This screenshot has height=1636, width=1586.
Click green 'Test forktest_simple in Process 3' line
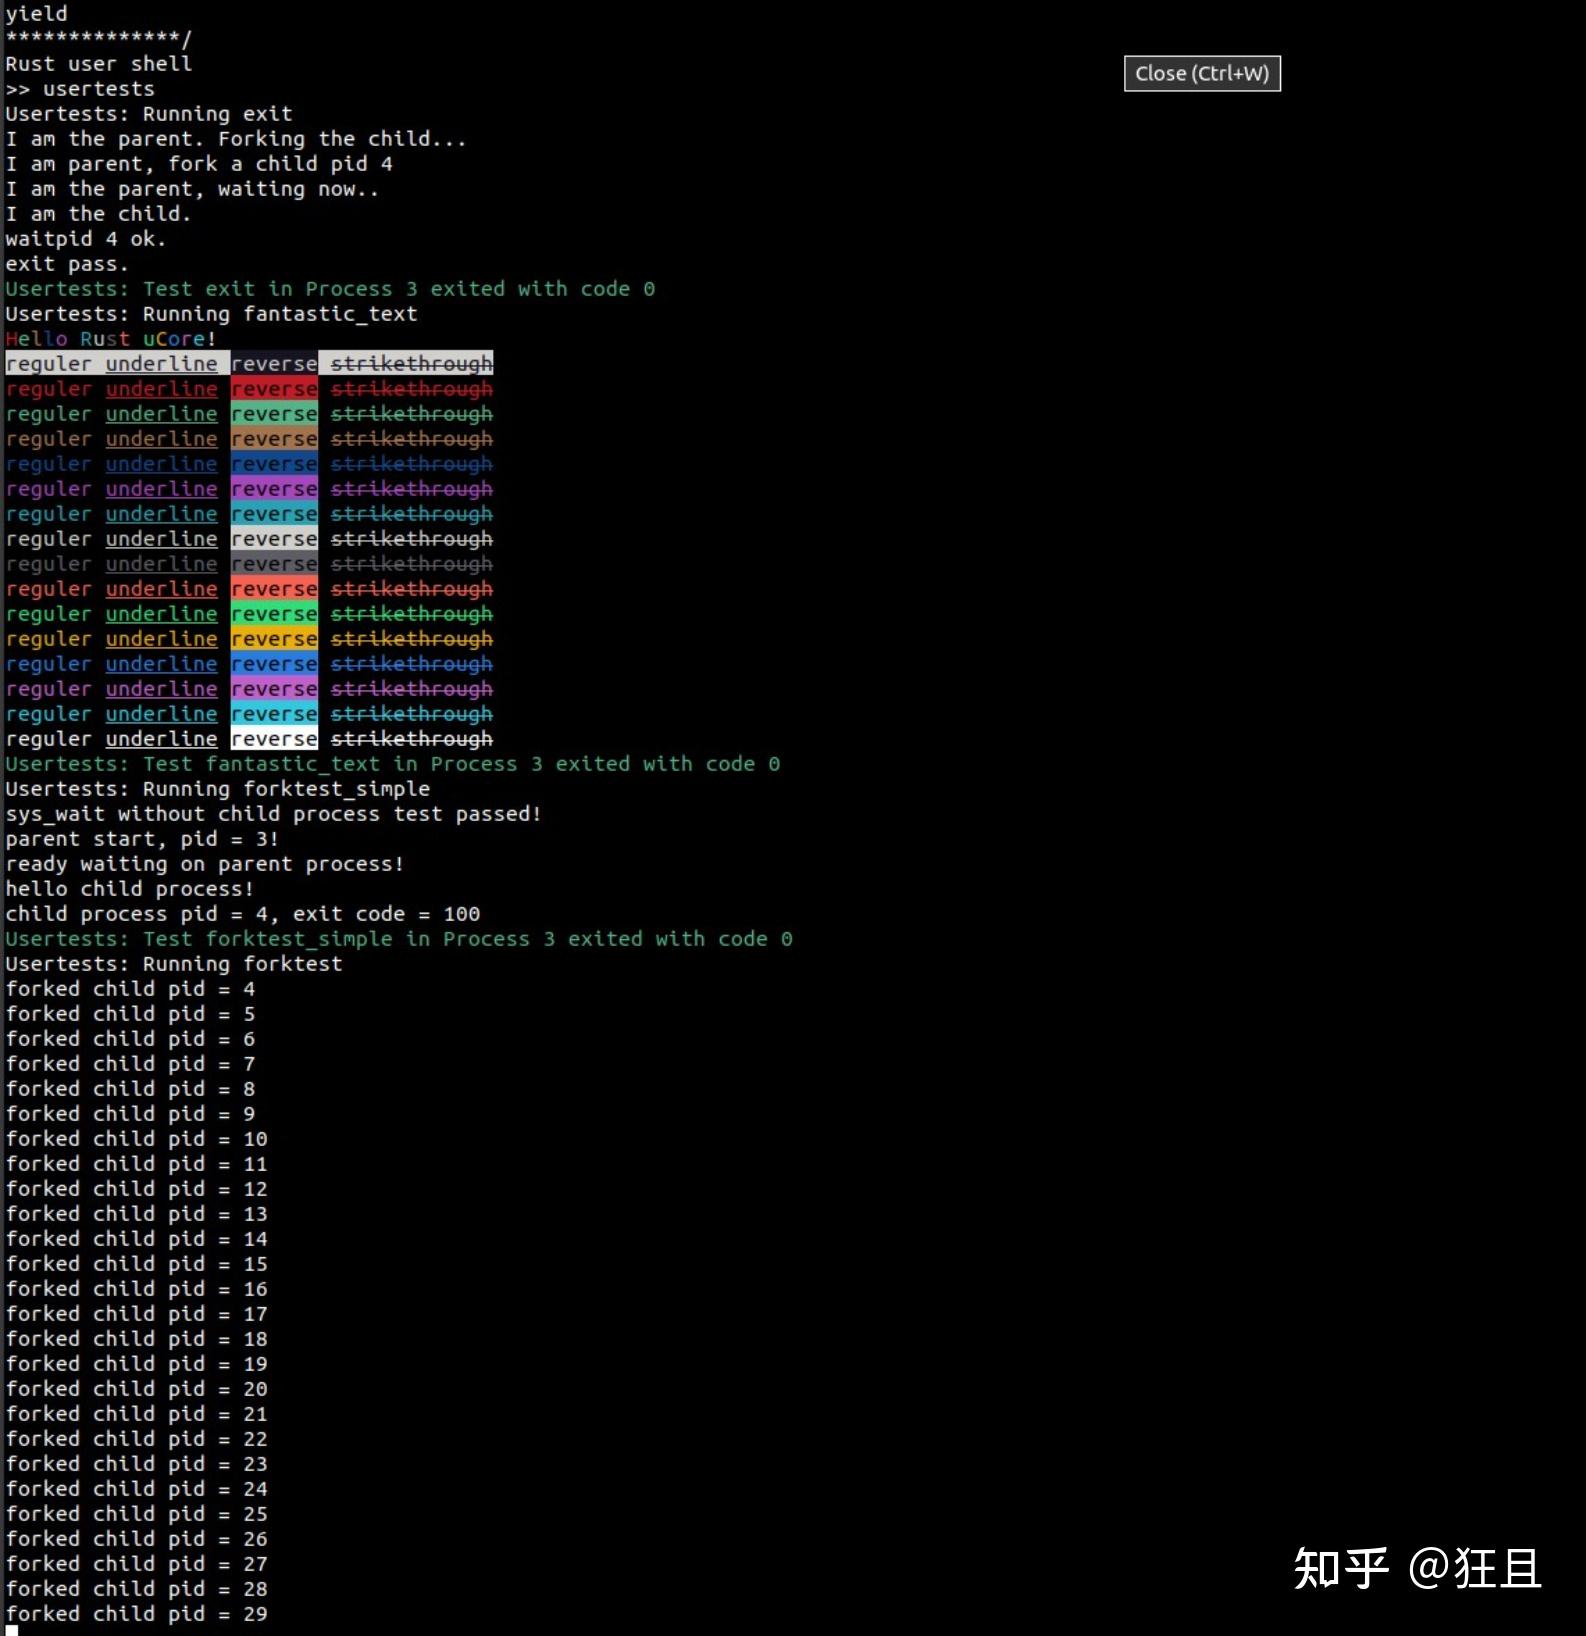pyautogui.click(x=399, y=939)
